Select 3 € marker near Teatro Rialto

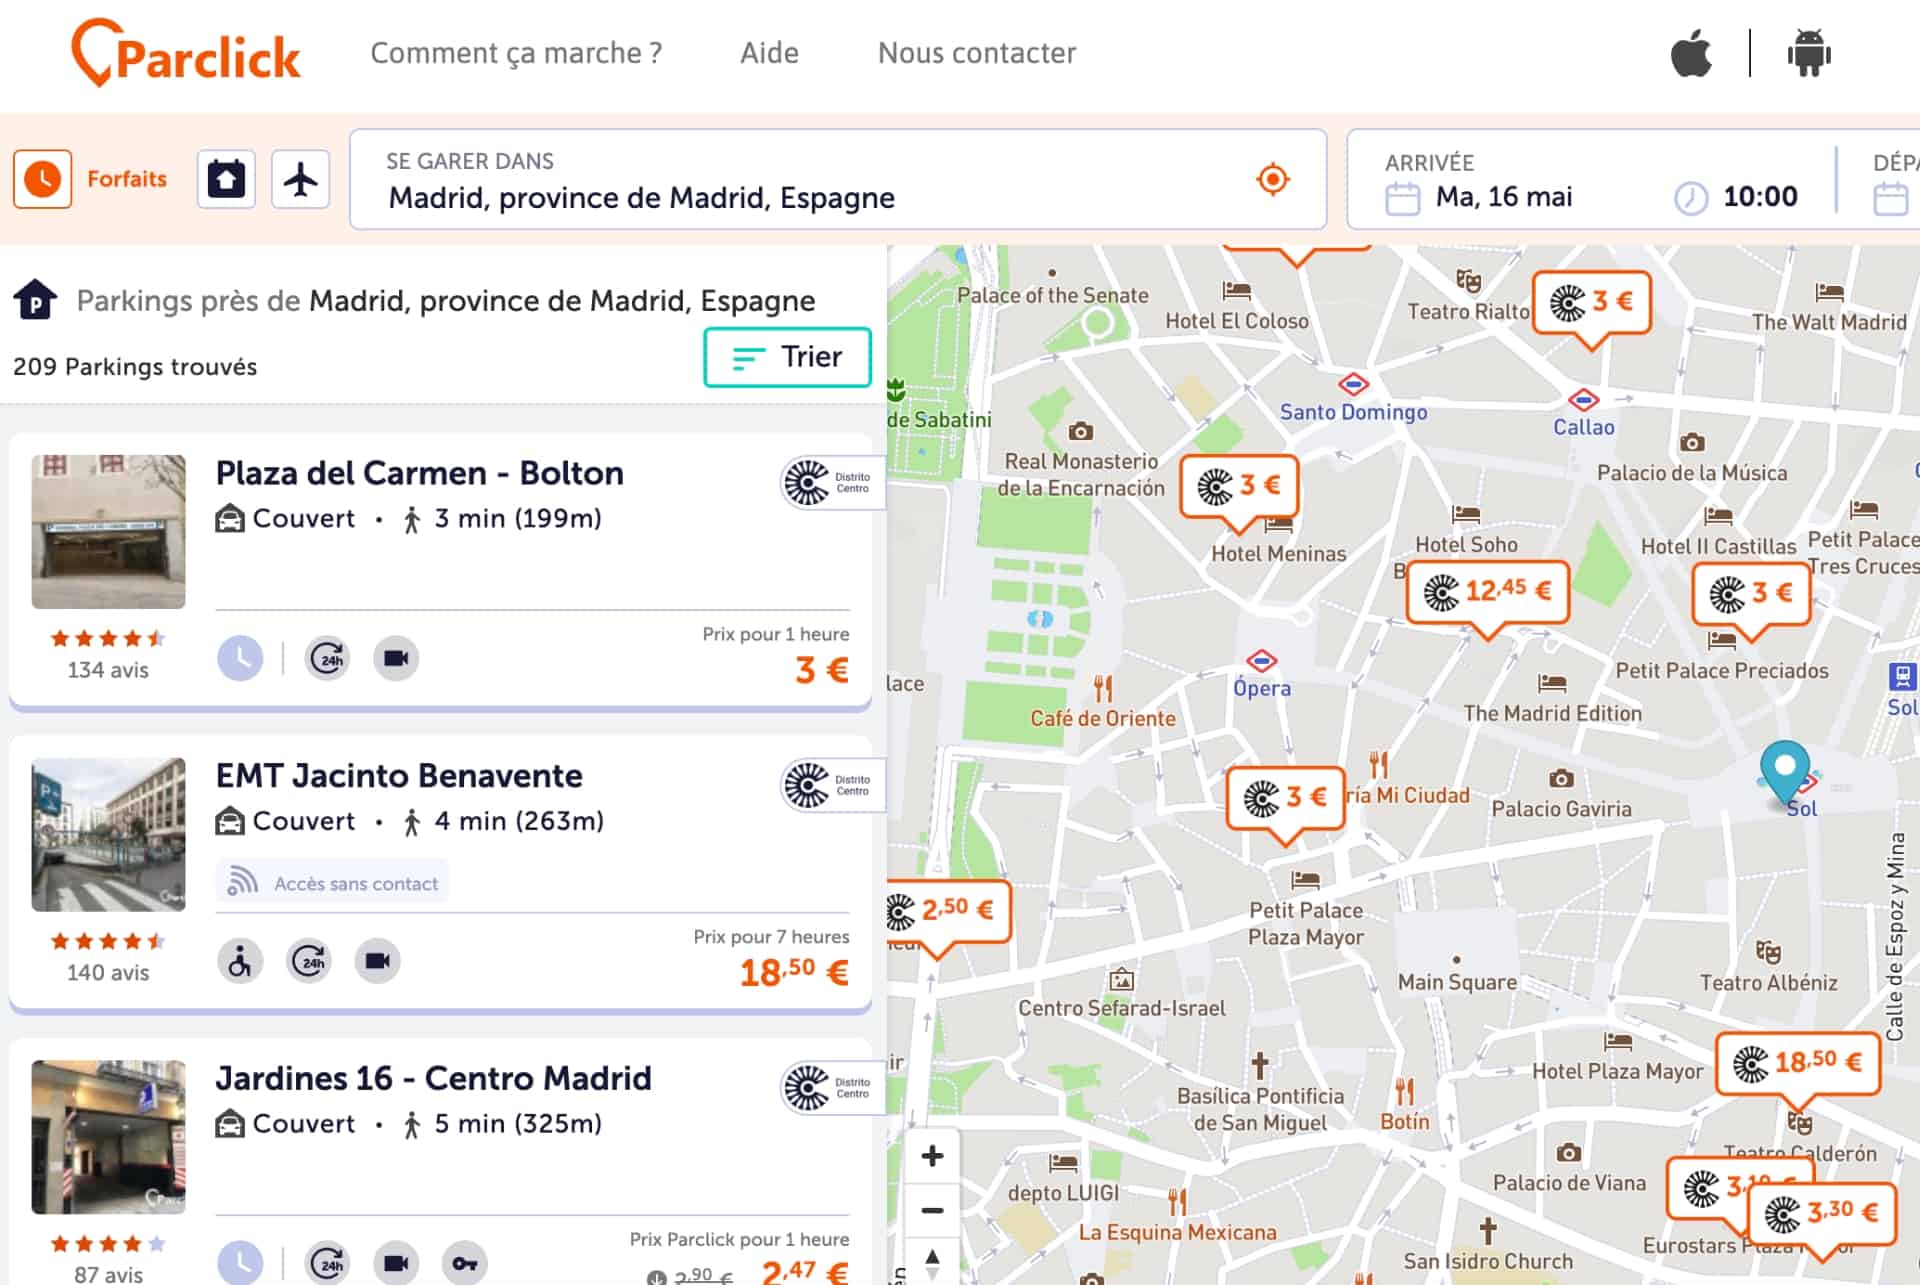[x=1591, y=302]
